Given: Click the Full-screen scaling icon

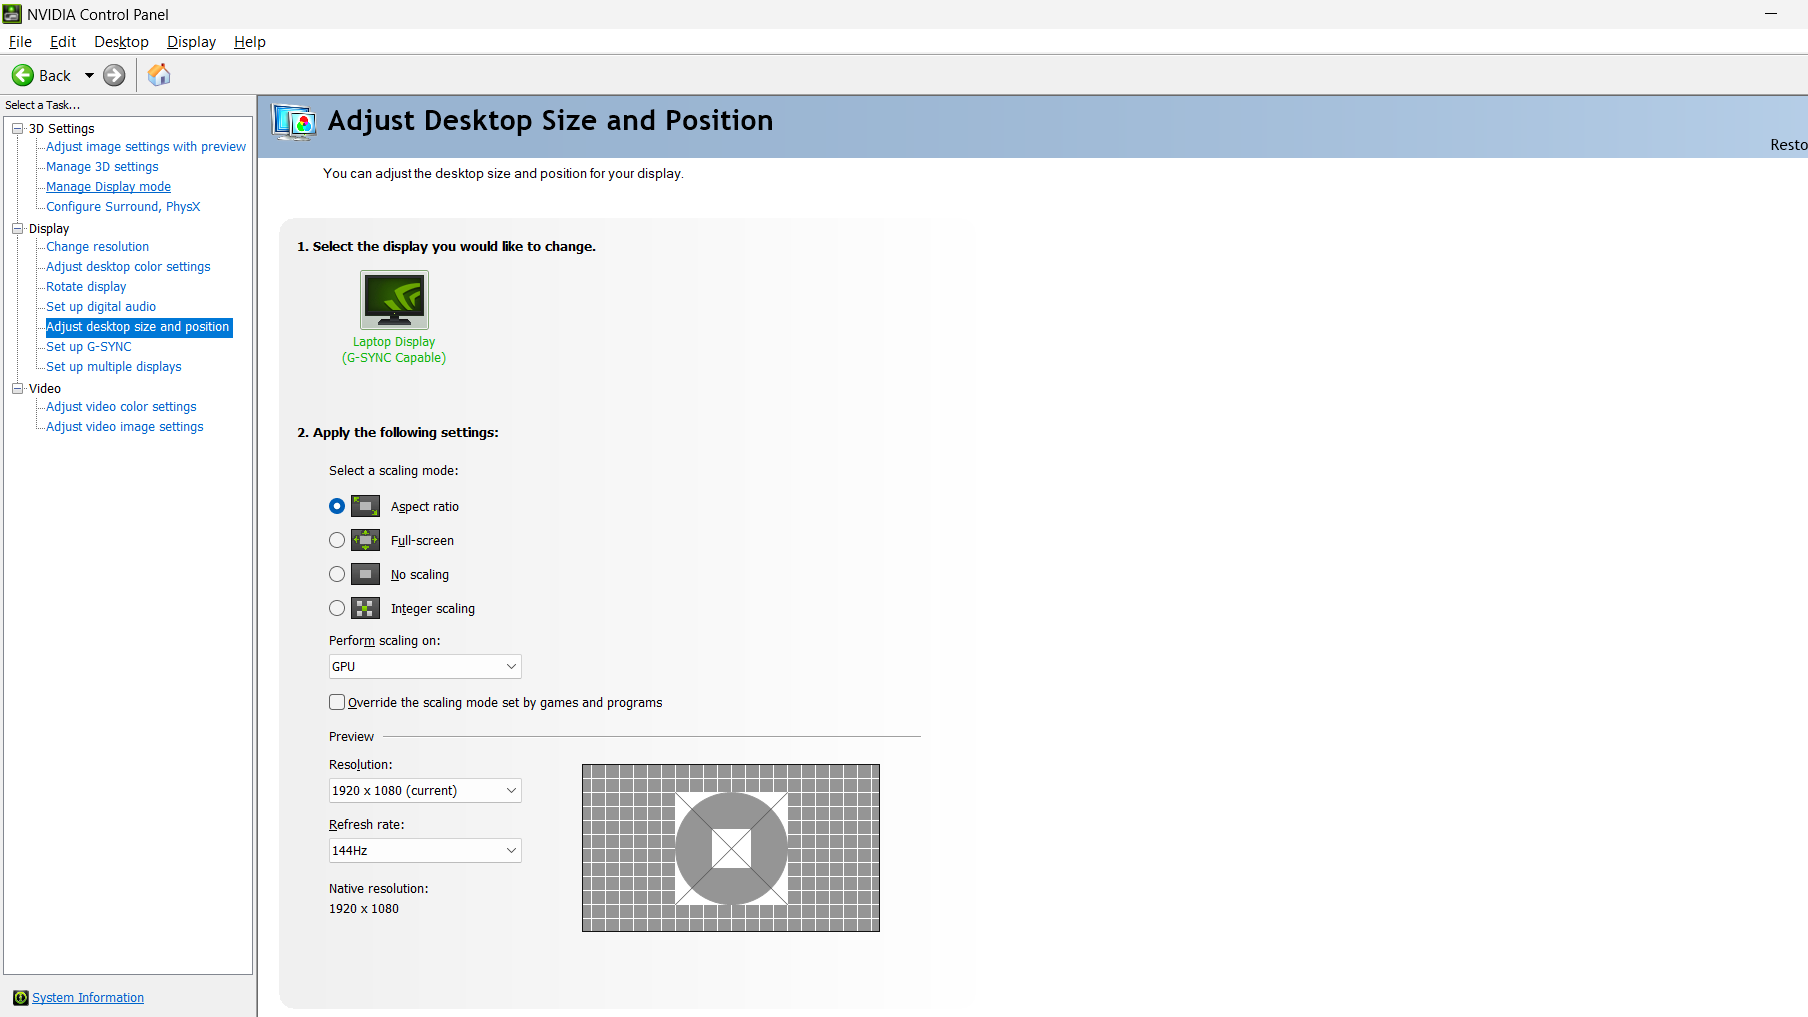Looking at the screenshot, I should coord(365,540).
